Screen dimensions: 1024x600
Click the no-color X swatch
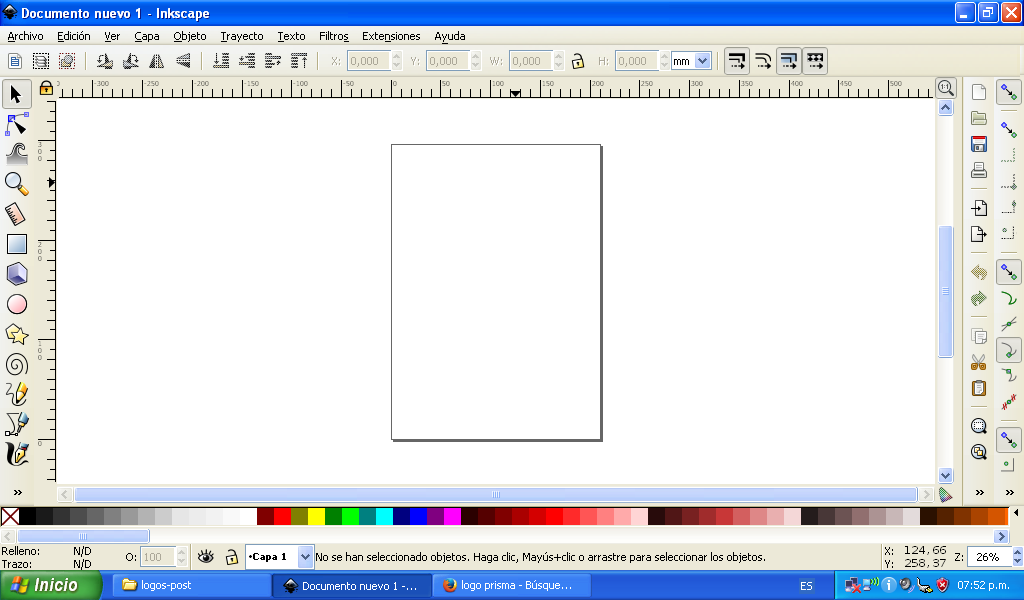click(10, 516)
